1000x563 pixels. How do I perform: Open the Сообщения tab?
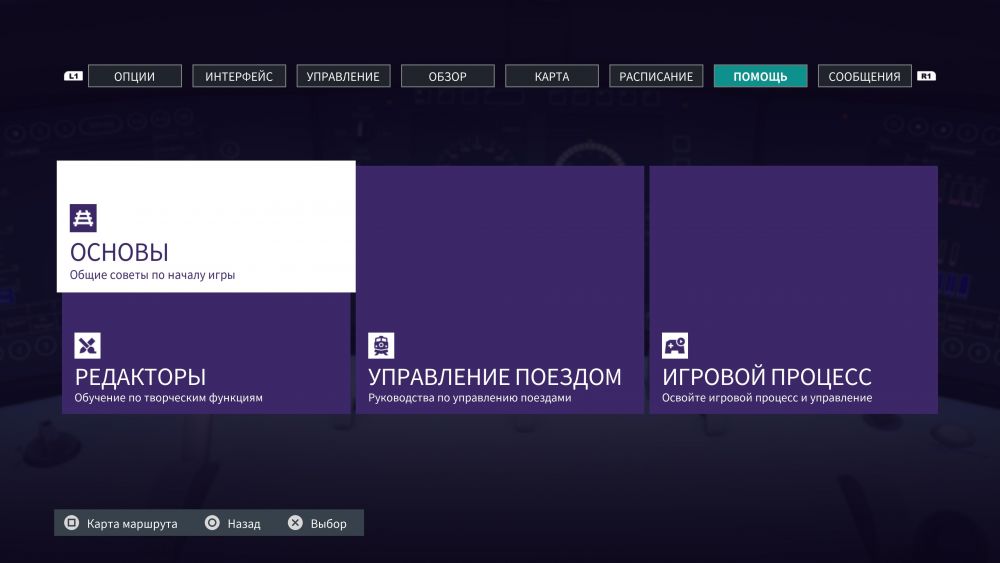tap(864, 76)
